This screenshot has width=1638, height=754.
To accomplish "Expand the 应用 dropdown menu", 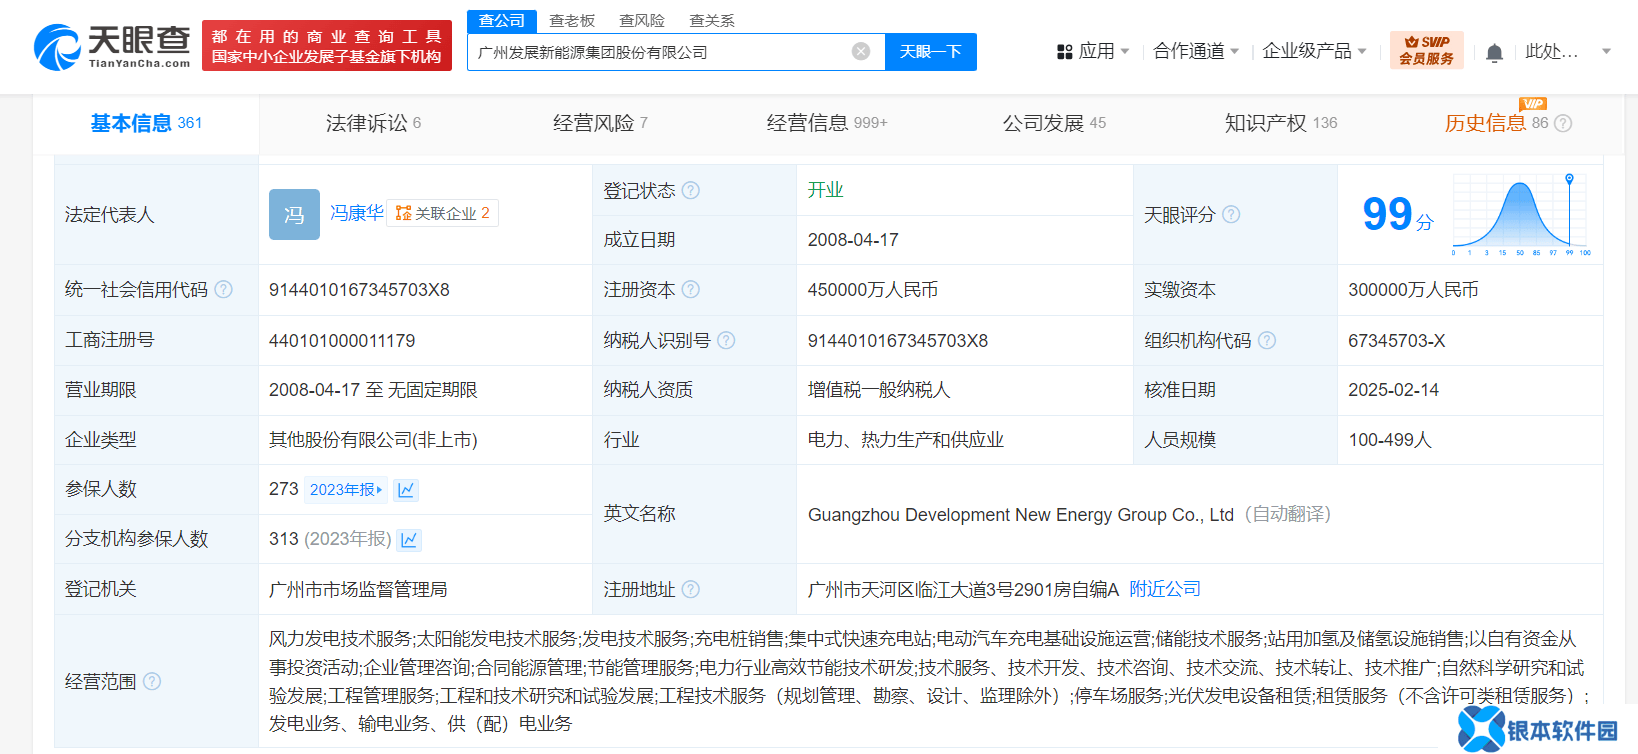I will click(1093, 51).
